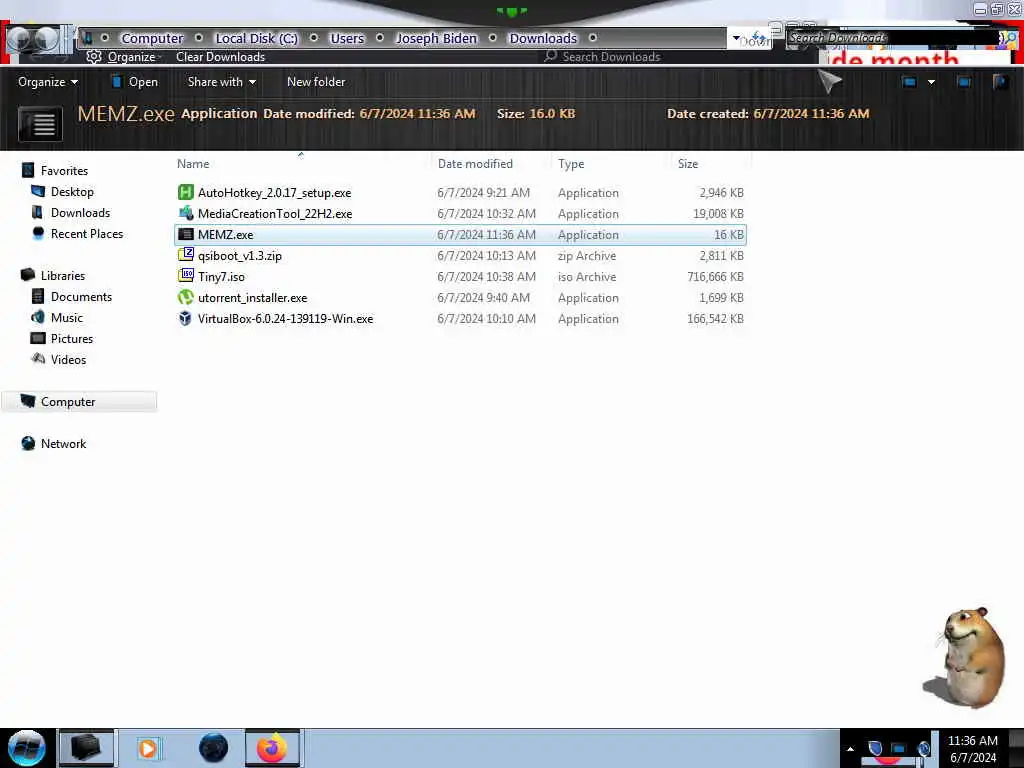Sort by the Size column header
The width and height of the screenshot is (1024, 768).
[x=711, y=164]
